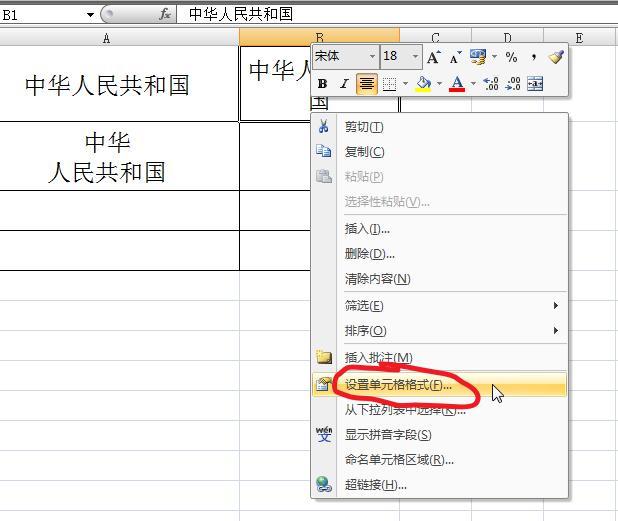Screen dimensions: 618x521
Task: Click the Format Cells icon
Action: pyautogui.click(x=323, y=384)
